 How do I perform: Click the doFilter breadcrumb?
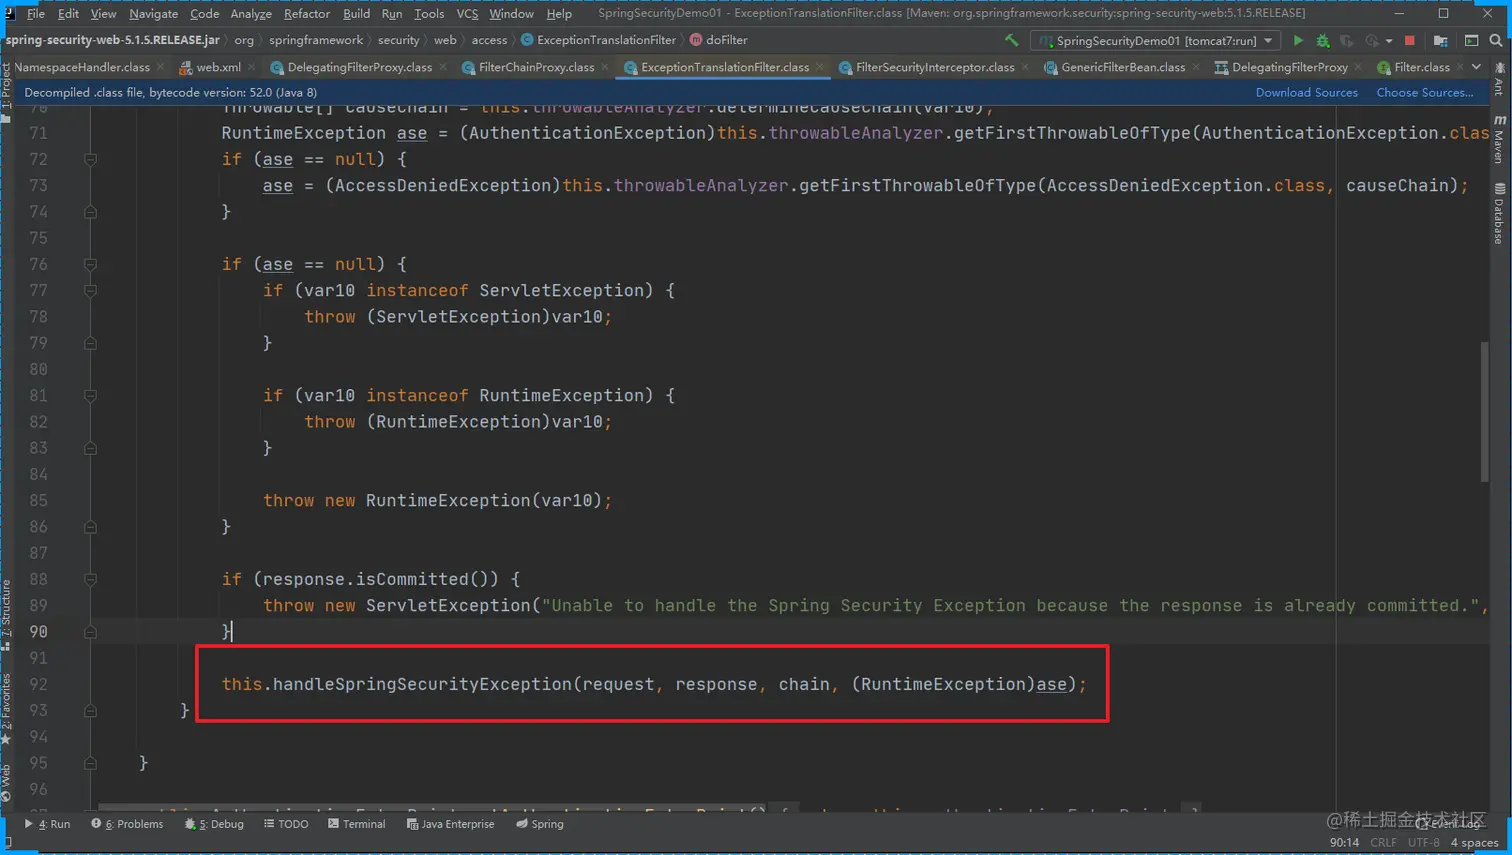tap(719, 40)
